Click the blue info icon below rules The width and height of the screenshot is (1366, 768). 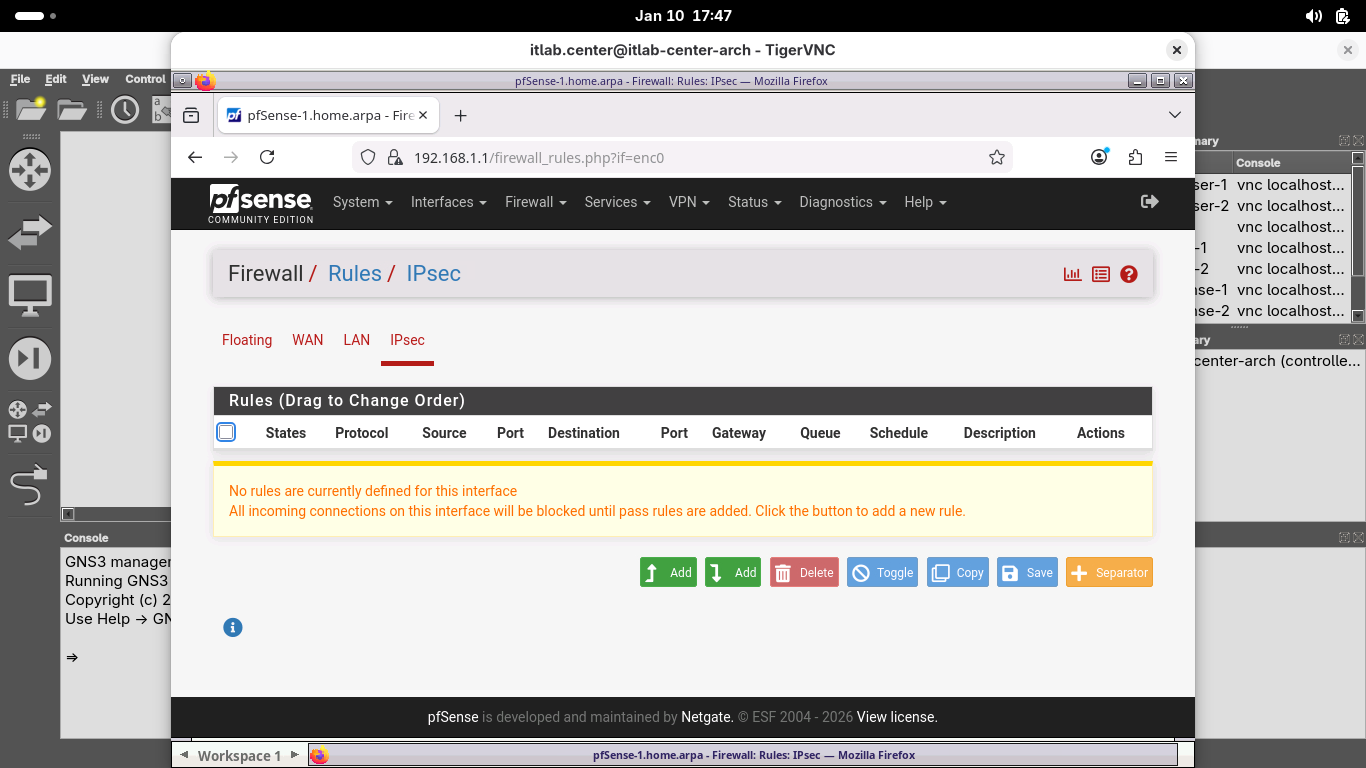coord(233,628)
